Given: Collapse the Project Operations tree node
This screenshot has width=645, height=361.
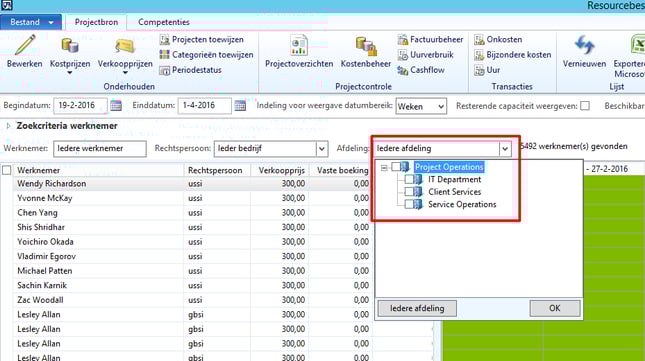Looking at the screenshot, I should (x=384, y=167).
